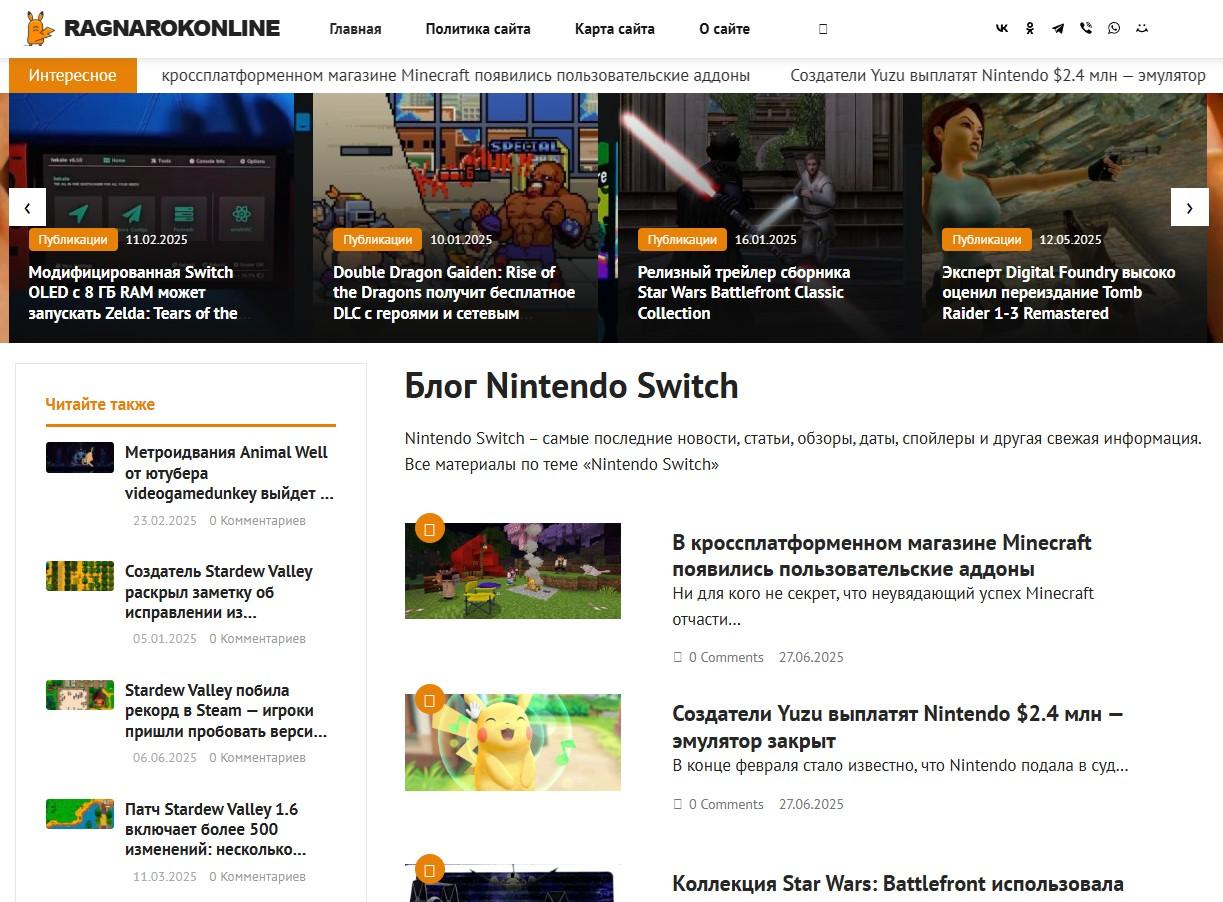This screenshot has width=1223, height=902.
Task: Open article 'В кроссплатформенном магазине Minecraft' title
Action: tap(882, 556)
